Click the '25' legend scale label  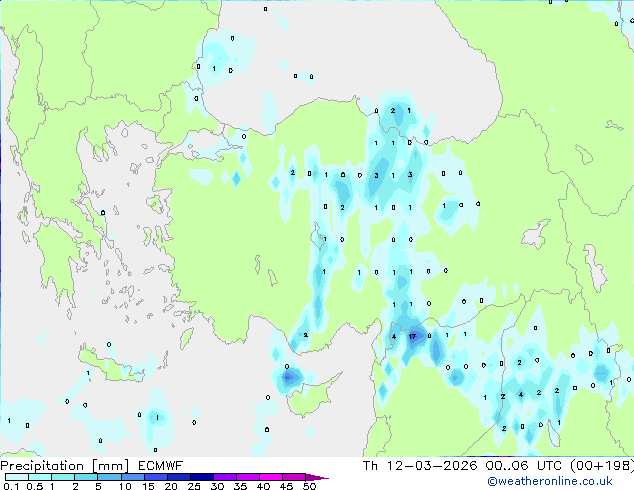pos(194,486)
